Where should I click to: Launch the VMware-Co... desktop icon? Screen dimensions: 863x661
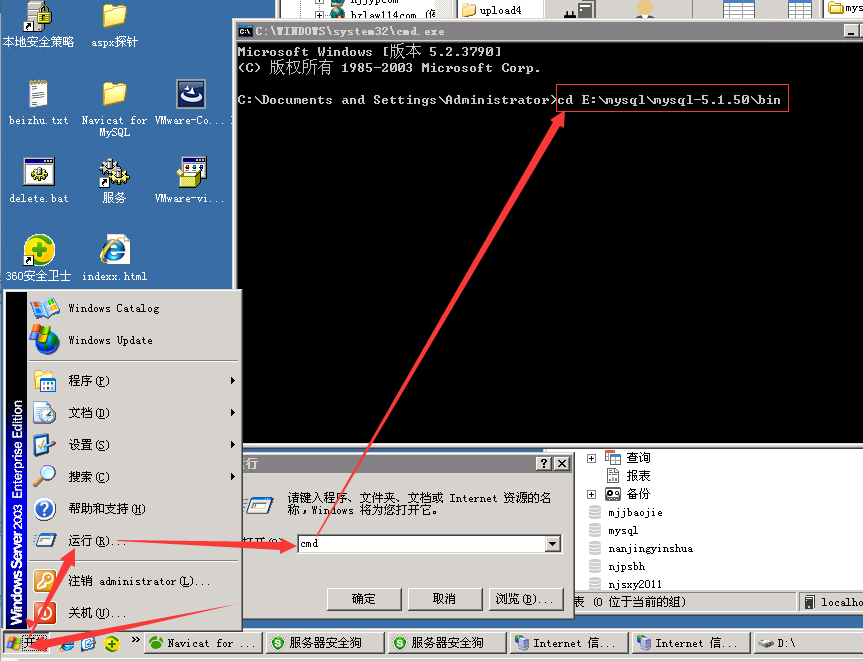190,102
